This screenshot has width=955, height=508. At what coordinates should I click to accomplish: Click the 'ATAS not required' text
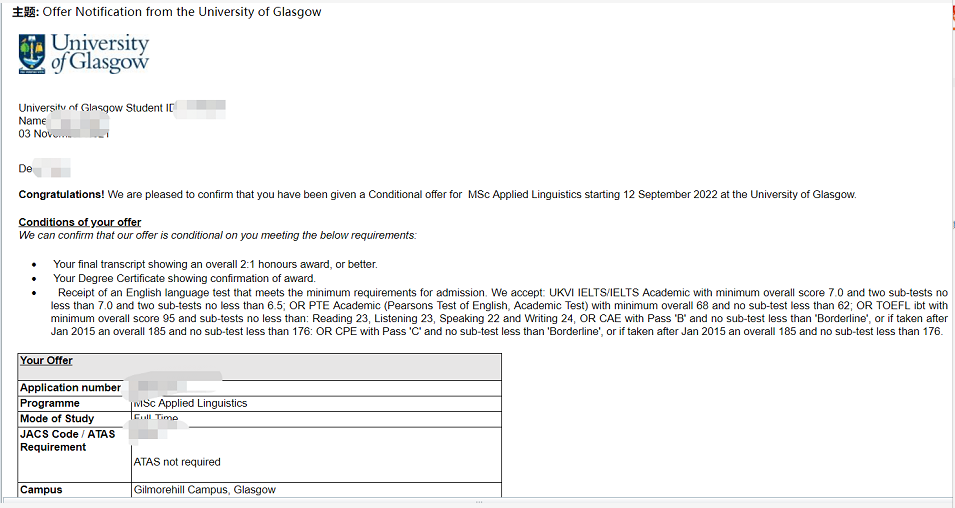click(177, 462)
